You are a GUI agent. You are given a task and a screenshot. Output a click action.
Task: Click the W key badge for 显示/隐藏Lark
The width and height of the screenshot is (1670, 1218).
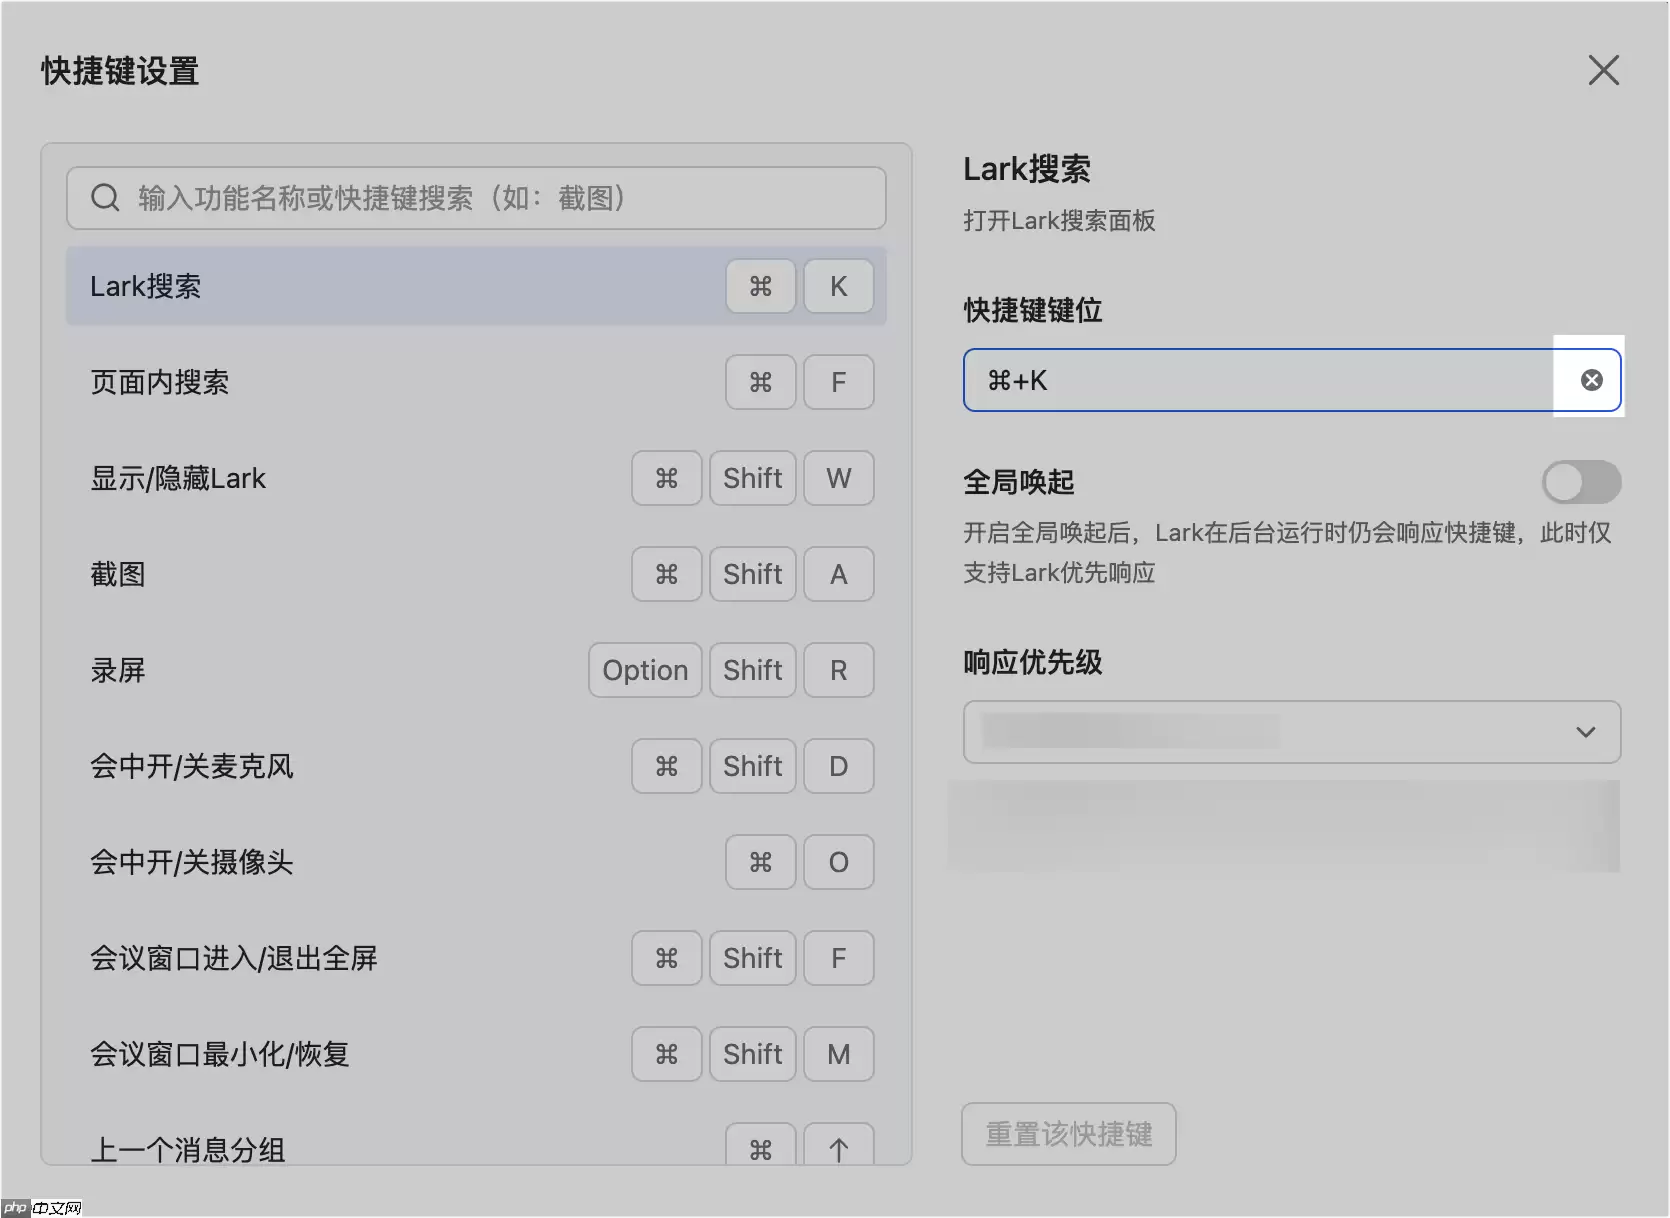(x=838, y=478)
